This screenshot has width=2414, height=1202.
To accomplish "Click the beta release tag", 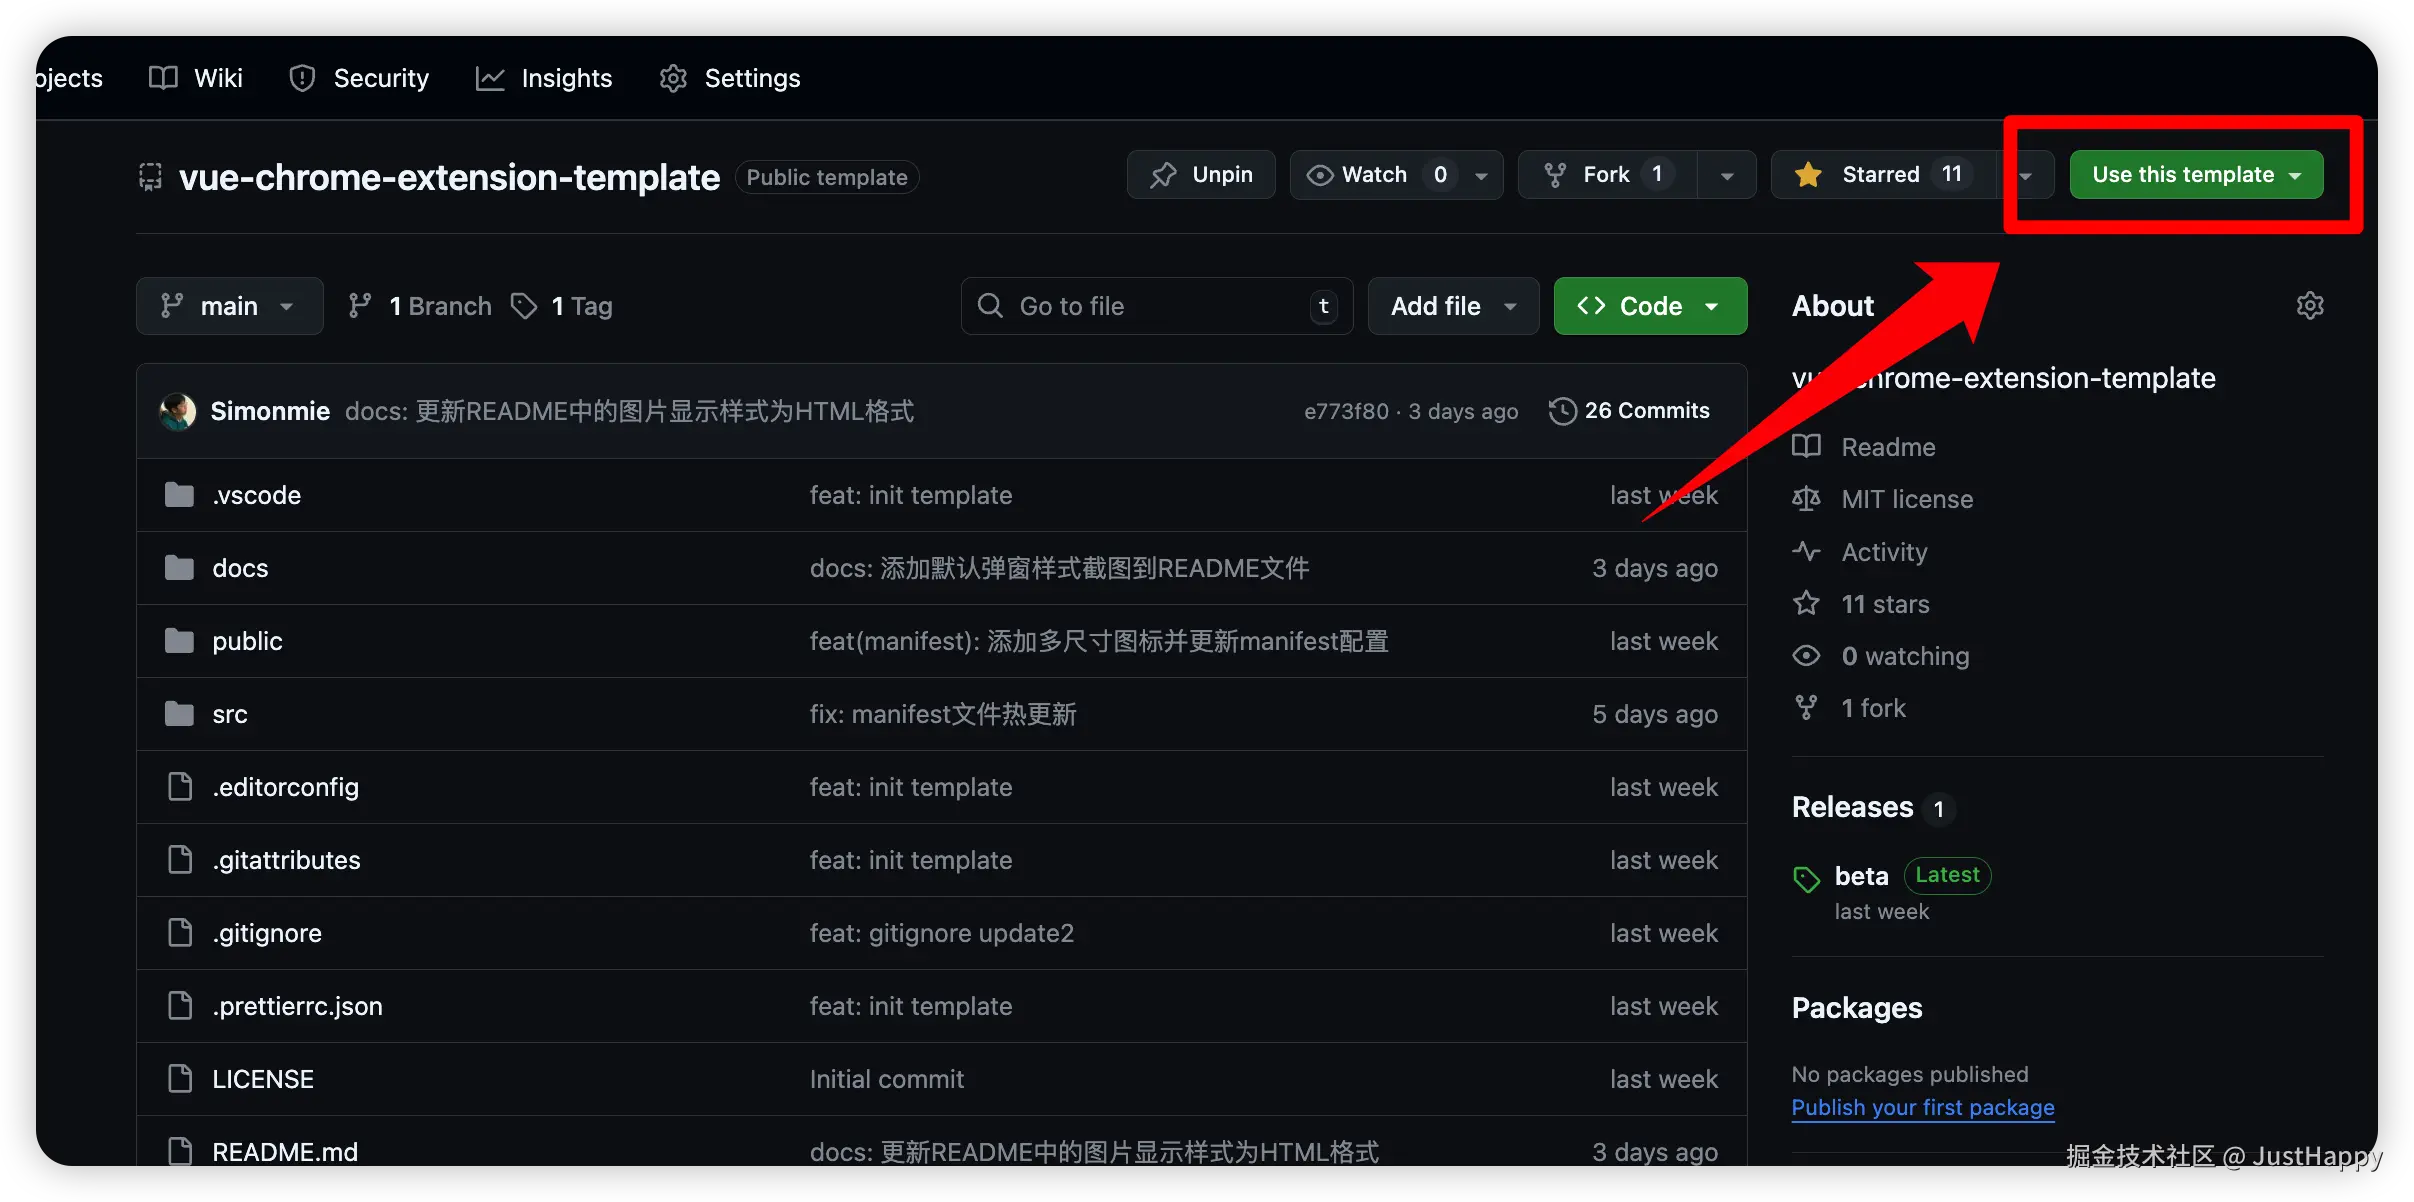I will 1861,876.
